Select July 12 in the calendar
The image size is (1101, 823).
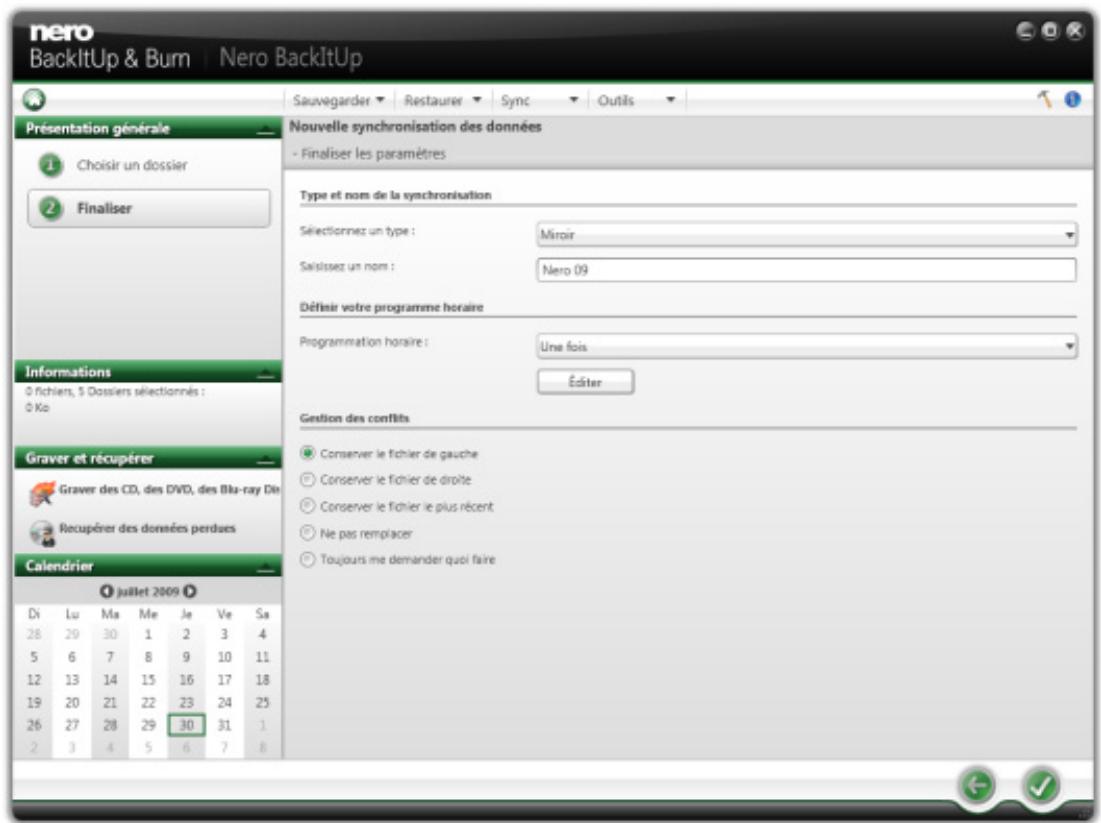pyautogui.click(x=34, y=680)
